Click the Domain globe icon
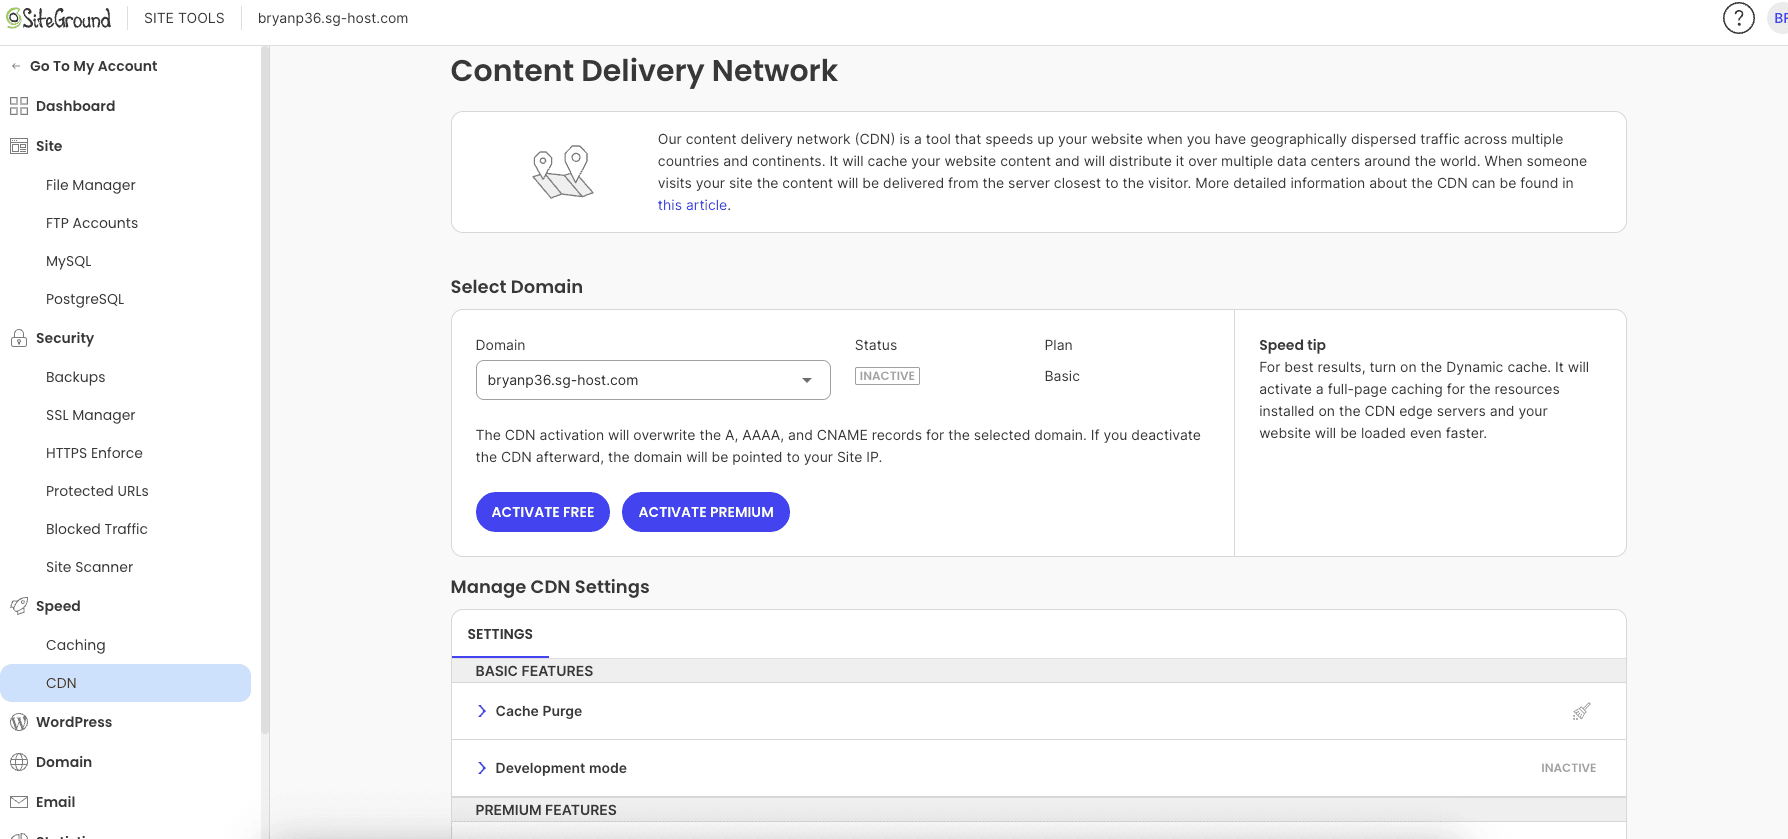The image size is (1788, 839). coord(19,762)
